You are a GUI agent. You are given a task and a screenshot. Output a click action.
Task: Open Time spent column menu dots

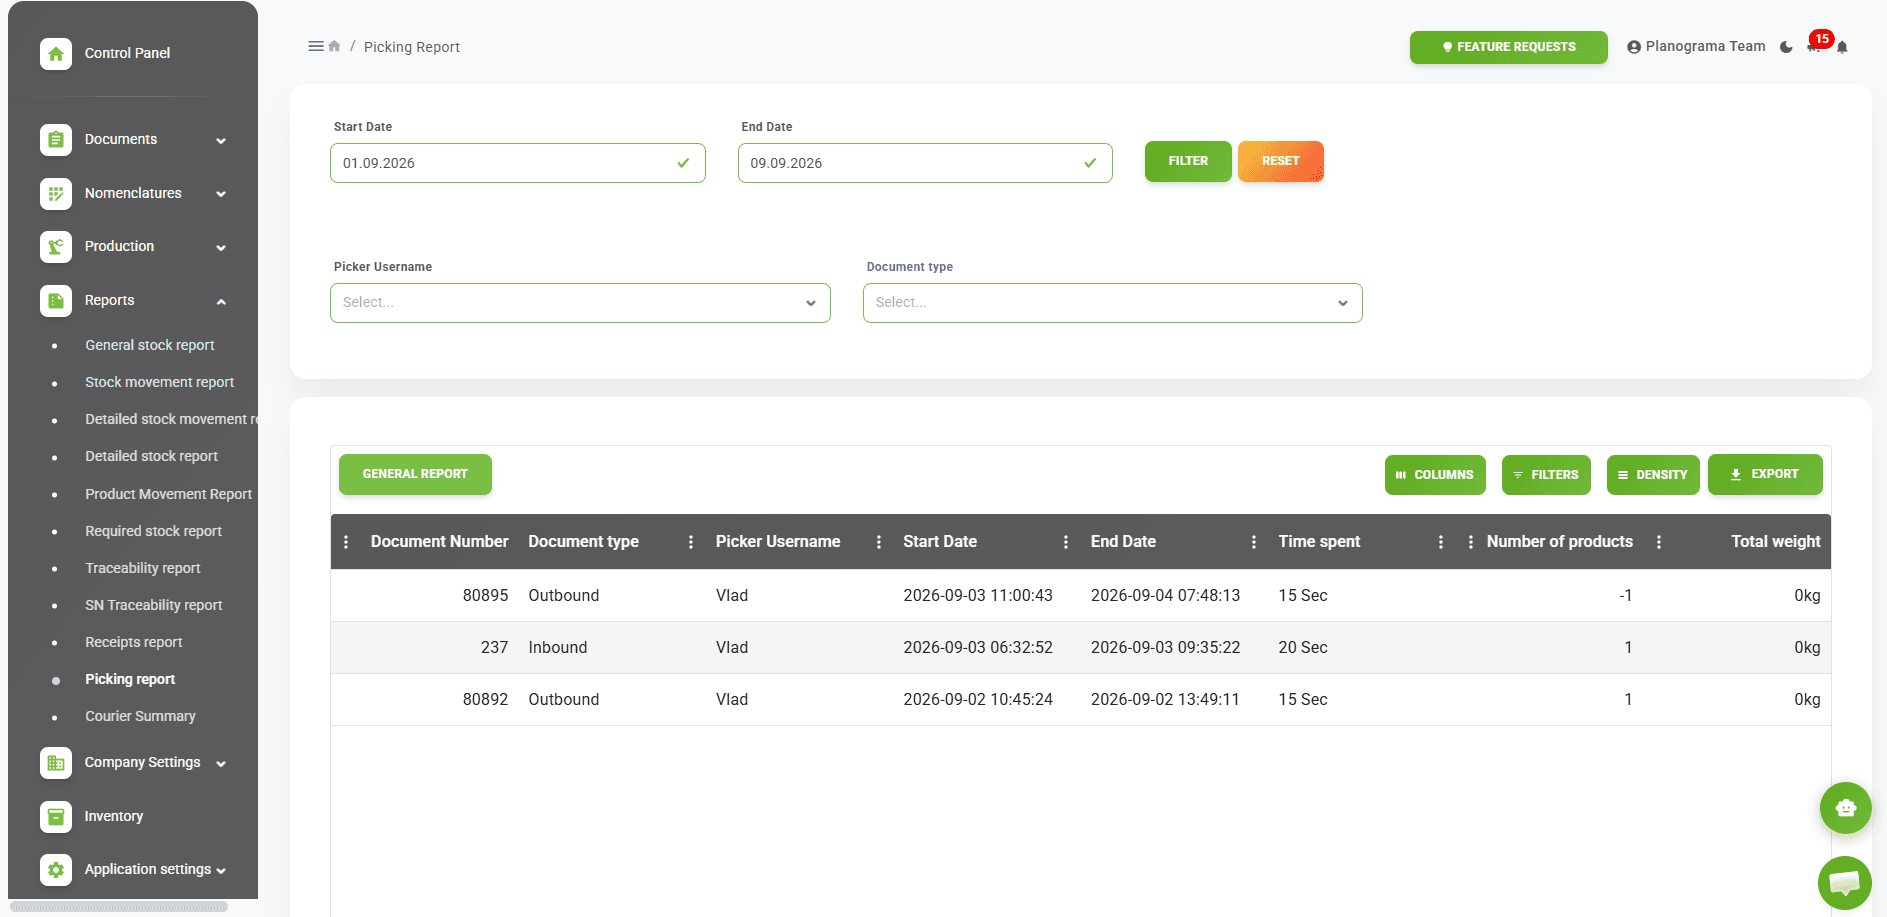[x=1441, y=542]
